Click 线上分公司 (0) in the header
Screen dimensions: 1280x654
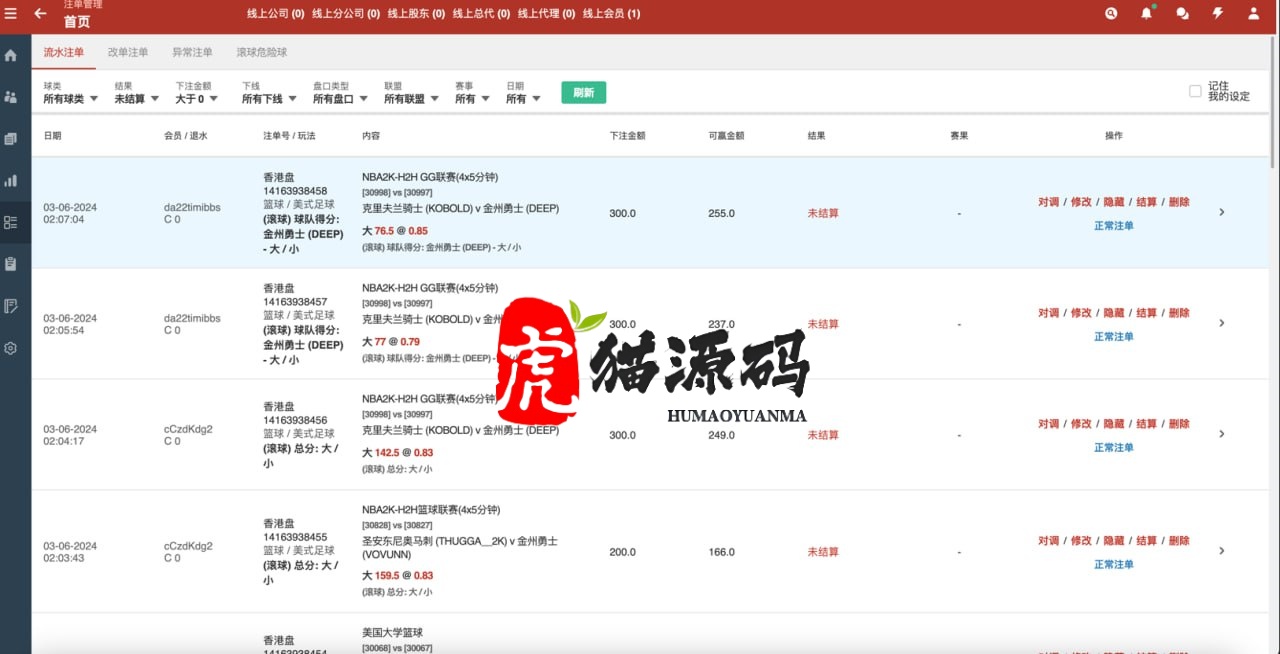(x=346, y=14)
